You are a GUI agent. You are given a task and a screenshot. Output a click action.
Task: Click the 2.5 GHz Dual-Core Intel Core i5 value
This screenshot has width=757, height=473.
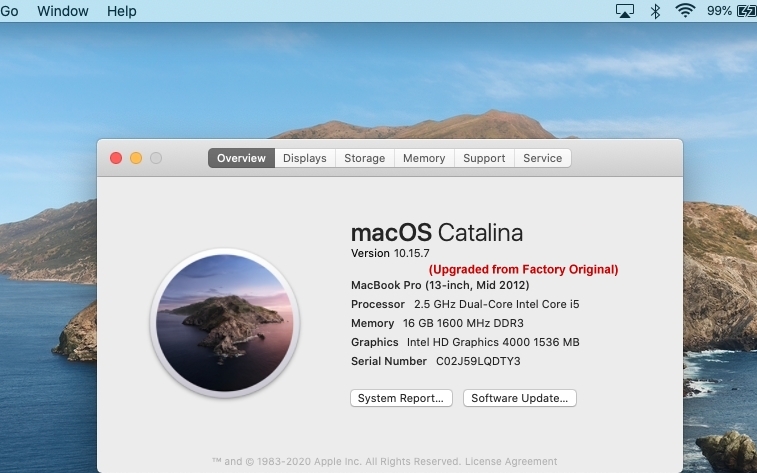pyautogui.click(x=496, y=304)
